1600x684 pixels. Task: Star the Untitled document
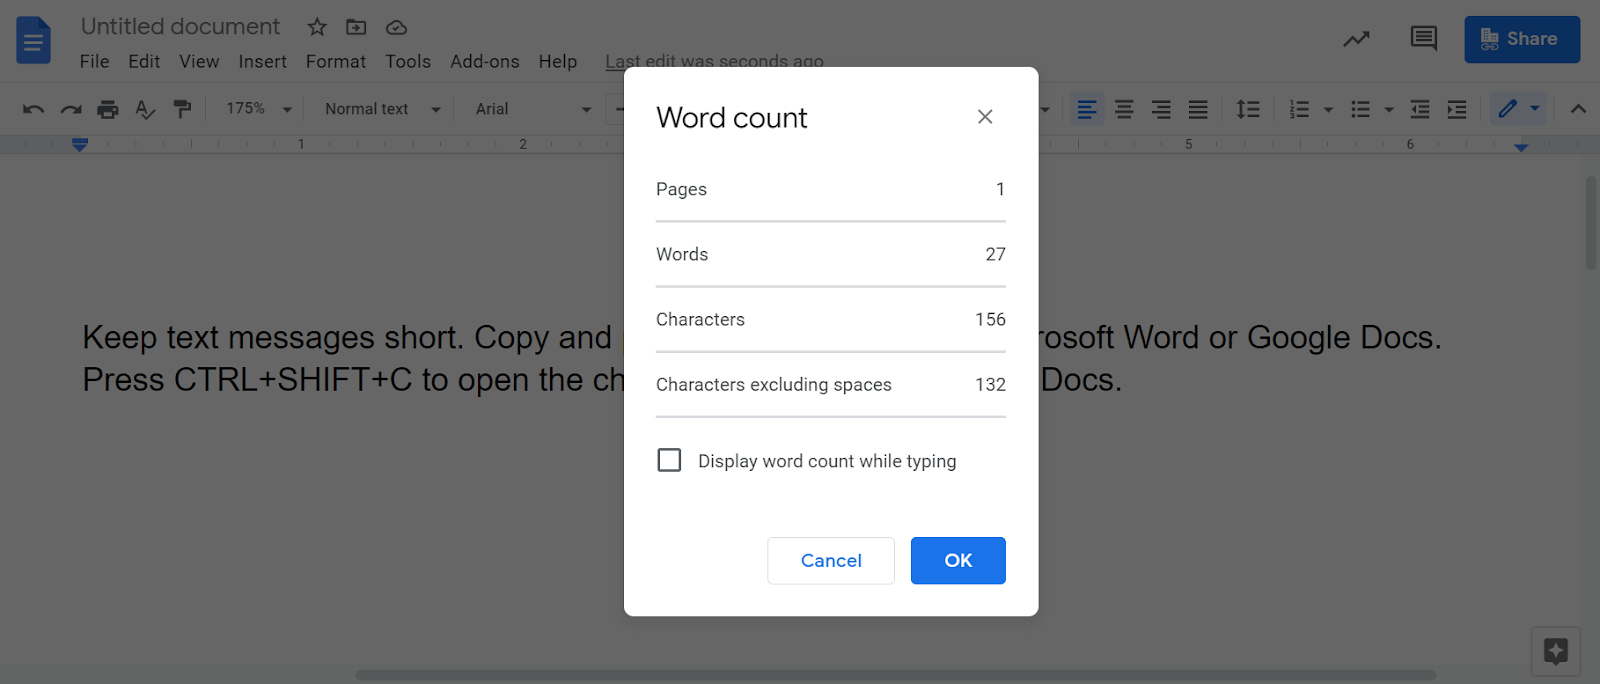[317, 27]
